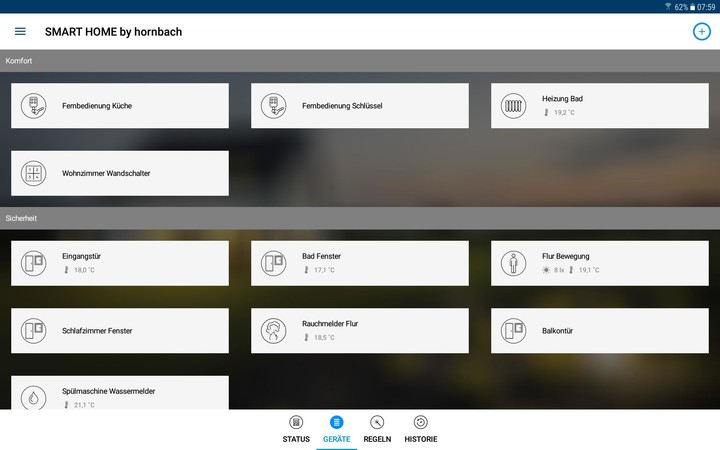Click the Historie tab icon

click(421, 422)
